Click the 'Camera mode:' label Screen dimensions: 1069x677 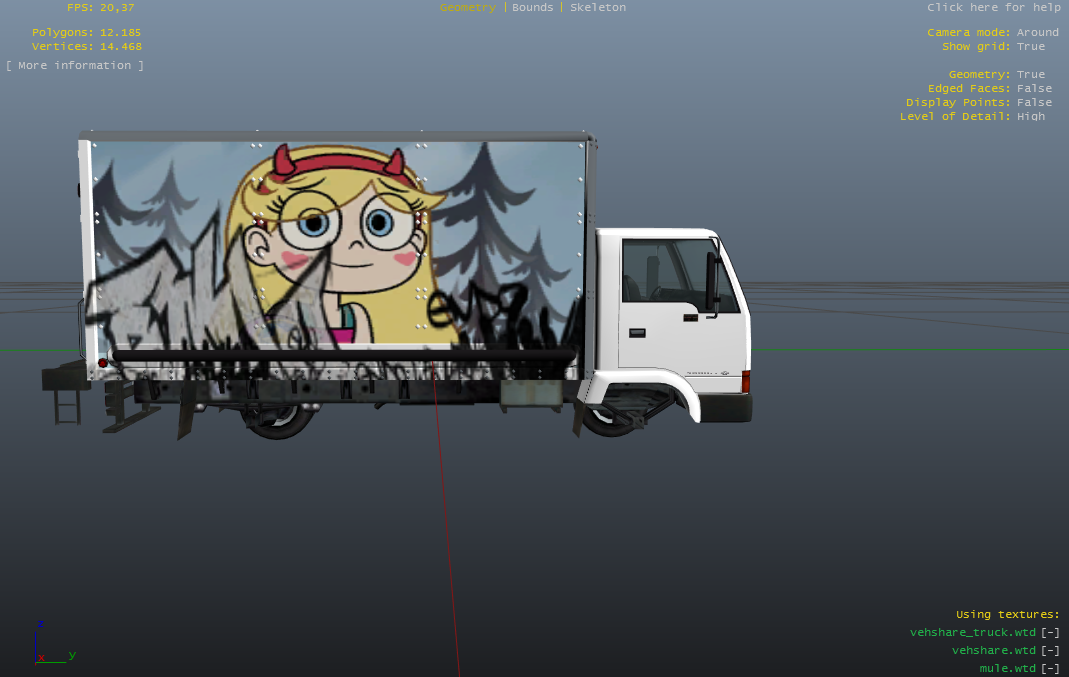pos(969,33)
